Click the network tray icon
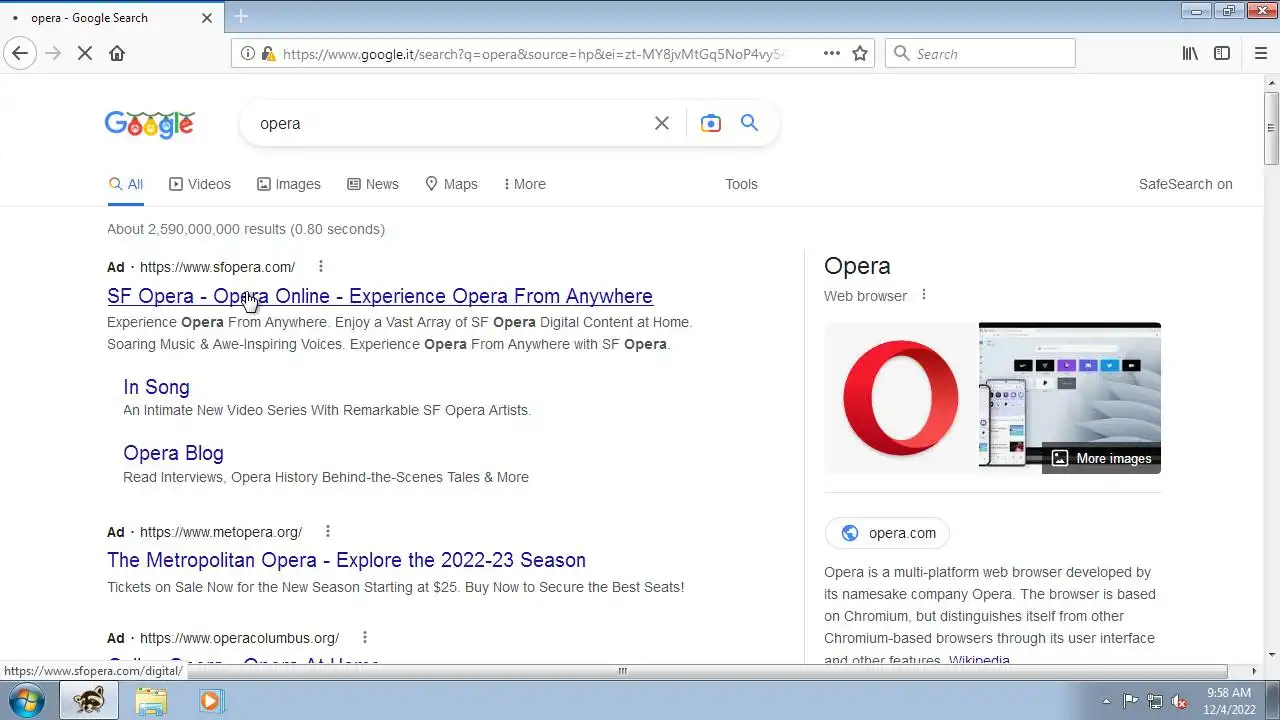Screen dimensions: 1280x720 1155,701
